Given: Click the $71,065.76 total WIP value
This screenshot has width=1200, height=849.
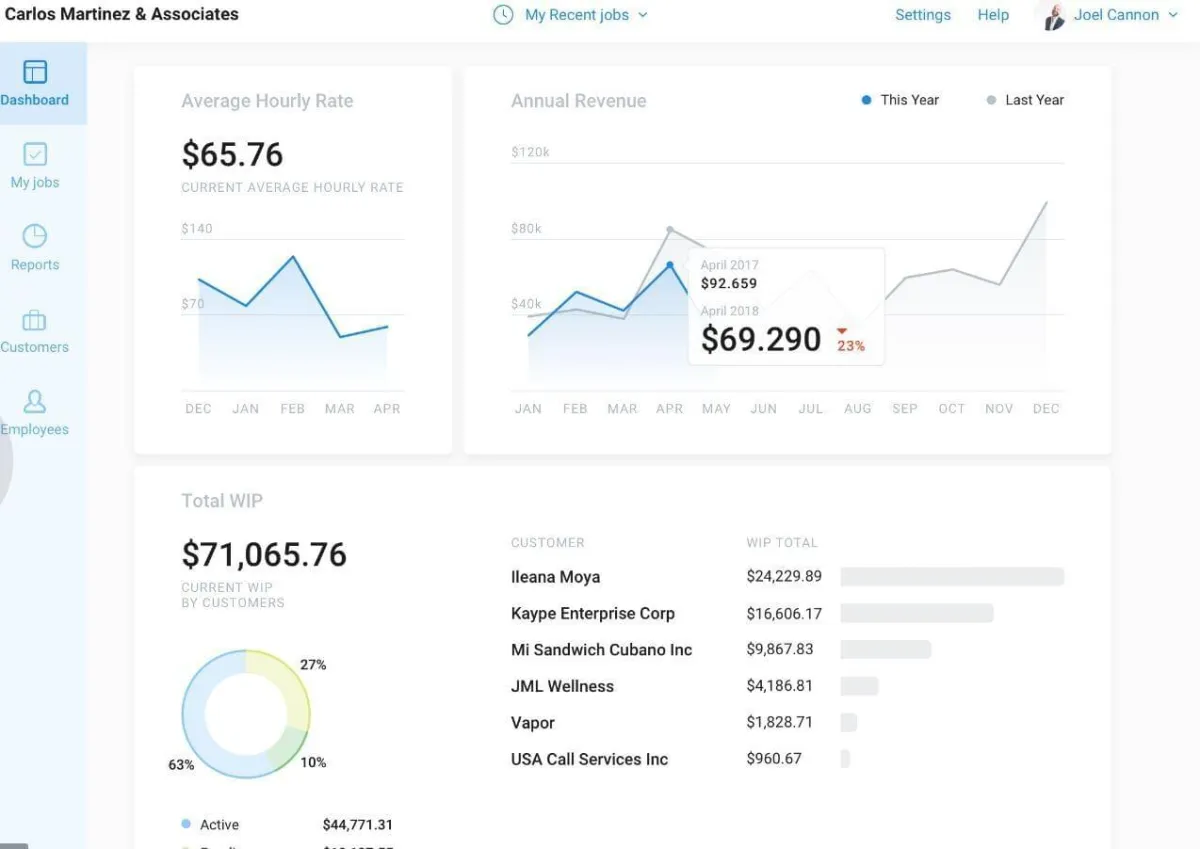Looking at the screenshot, I should tap(264, 554).
